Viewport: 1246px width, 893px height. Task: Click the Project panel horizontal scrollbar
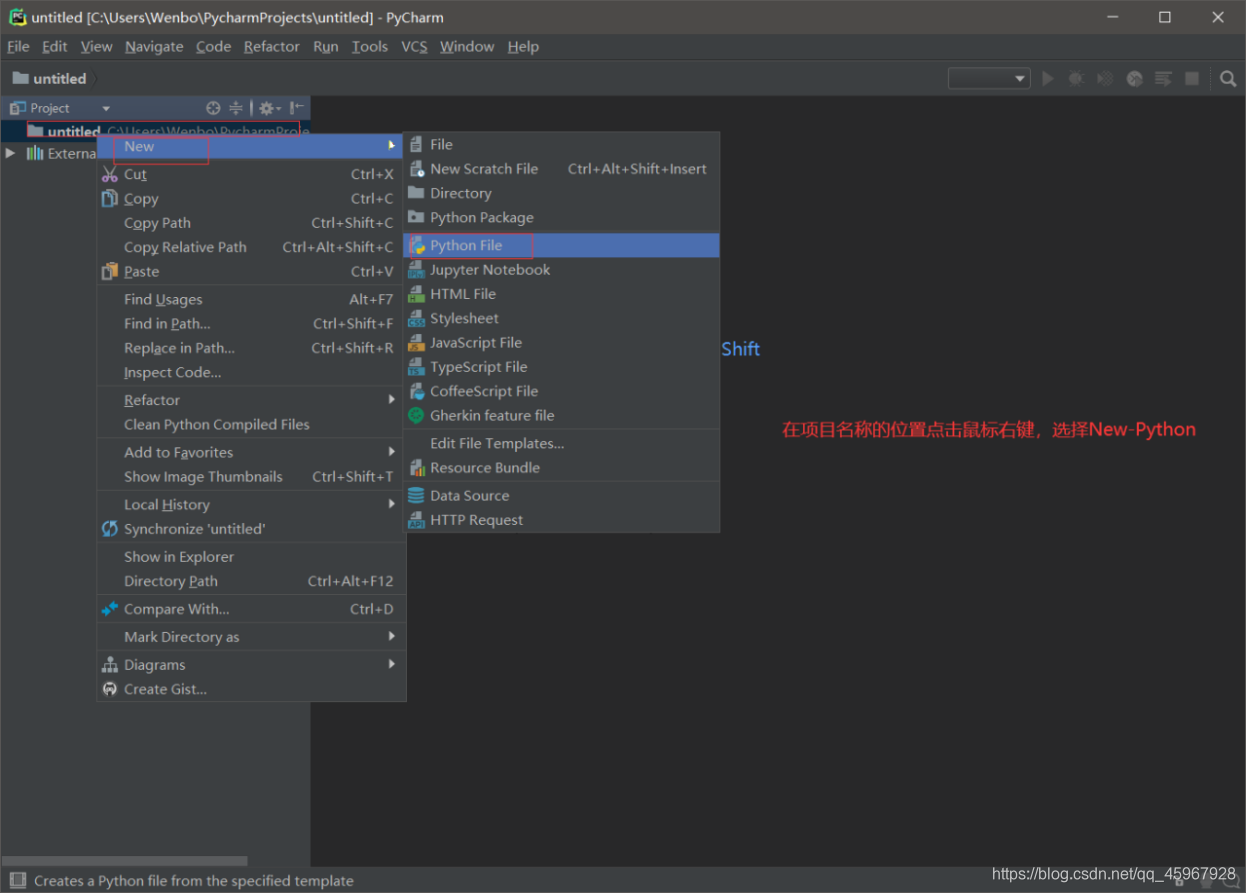(124, 860)
